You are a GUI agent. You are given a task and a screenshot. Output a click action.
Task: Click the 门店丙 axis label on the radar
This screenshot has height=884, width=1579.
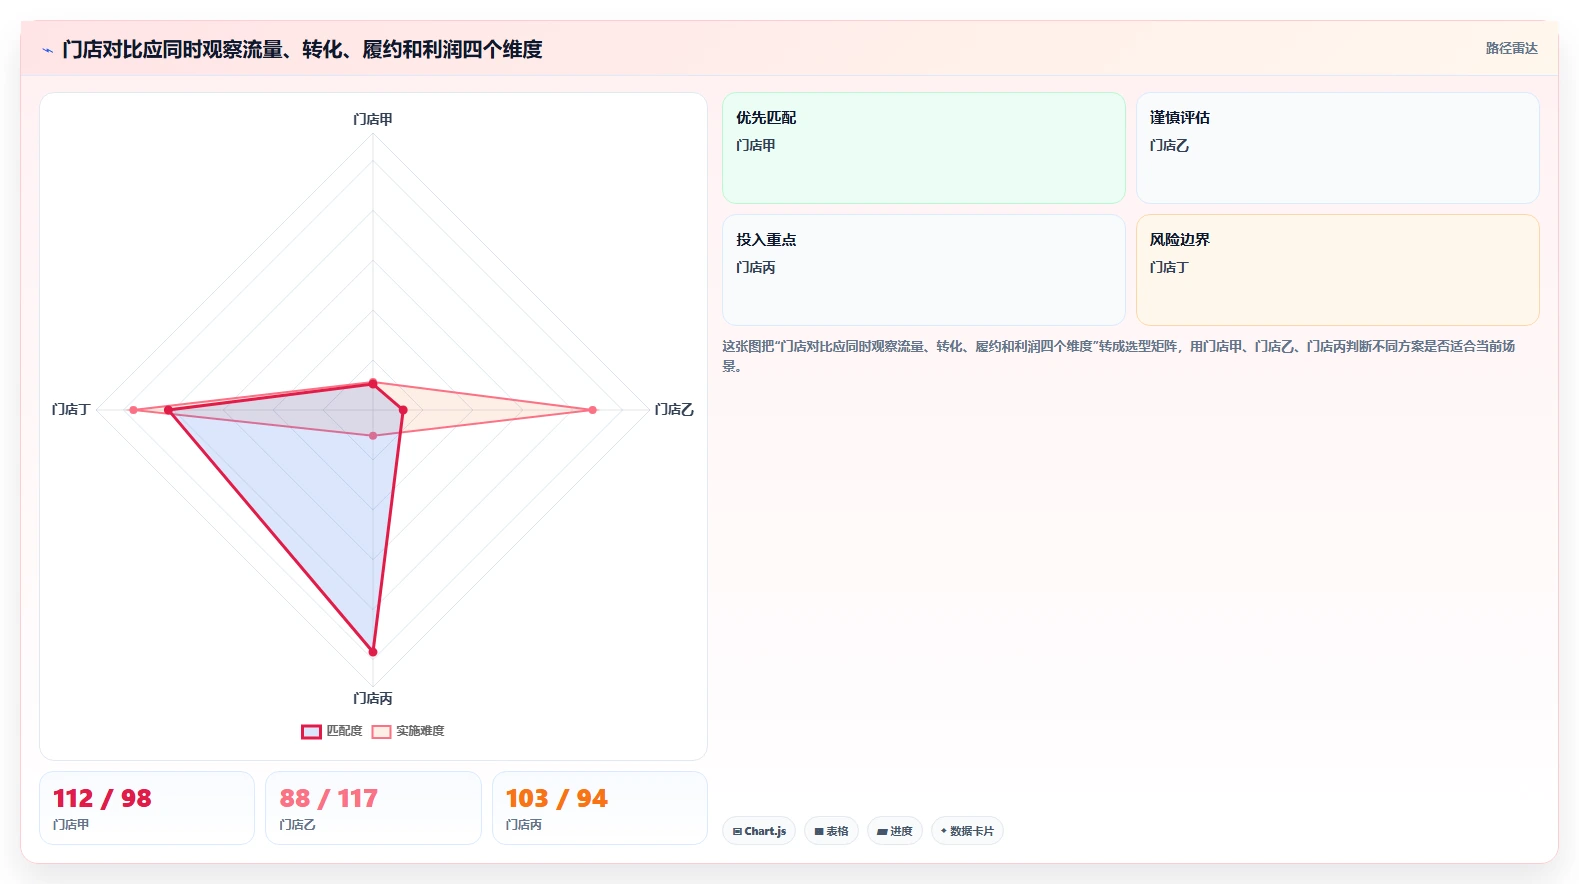pyautogui.click(x=373, y=698)
